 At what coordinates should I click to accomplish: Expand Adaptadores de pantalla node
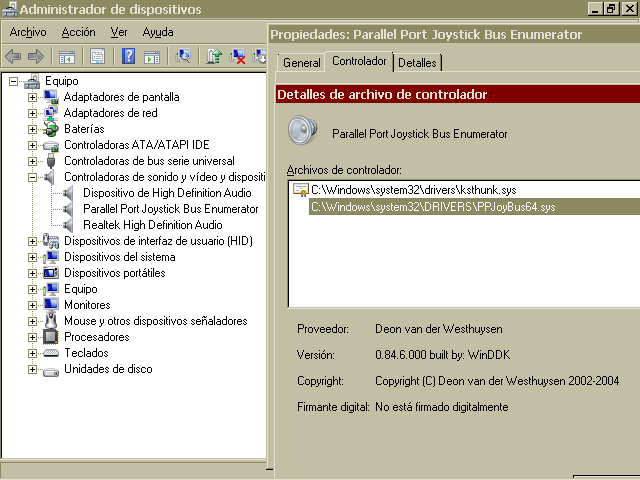(x=33, y=97)
